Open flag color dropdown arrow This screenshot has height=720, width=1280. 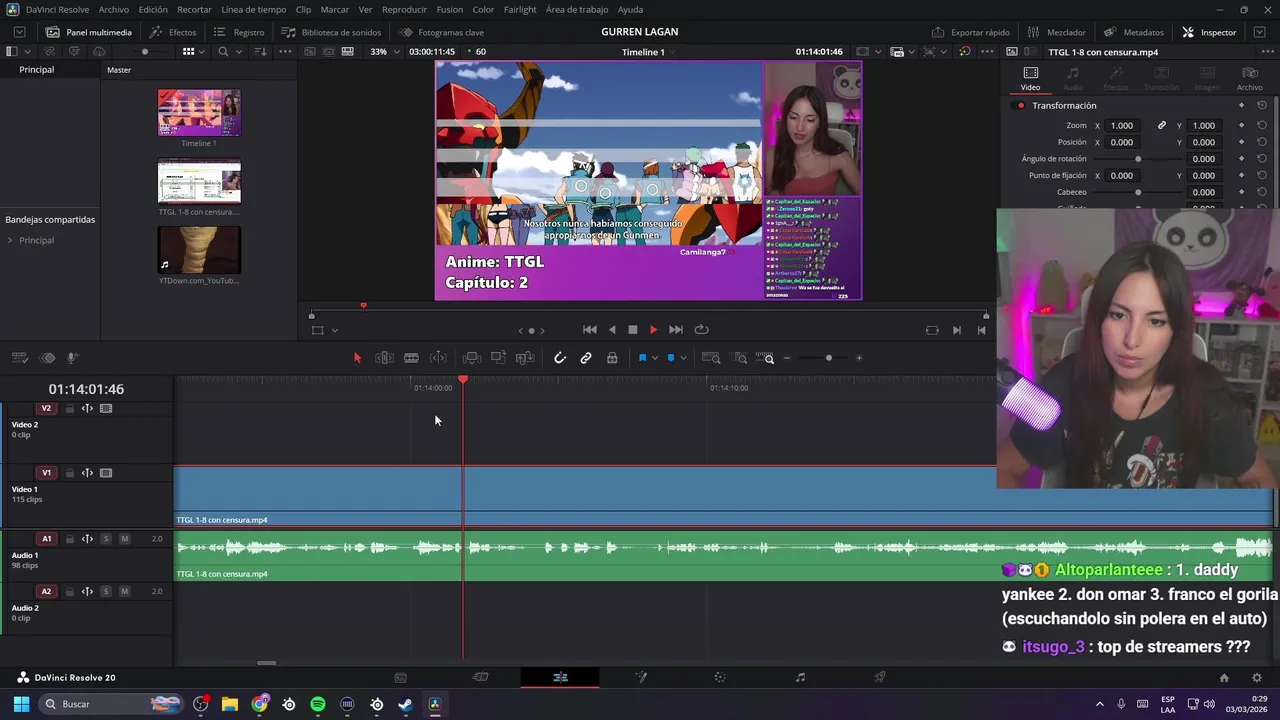654,358
